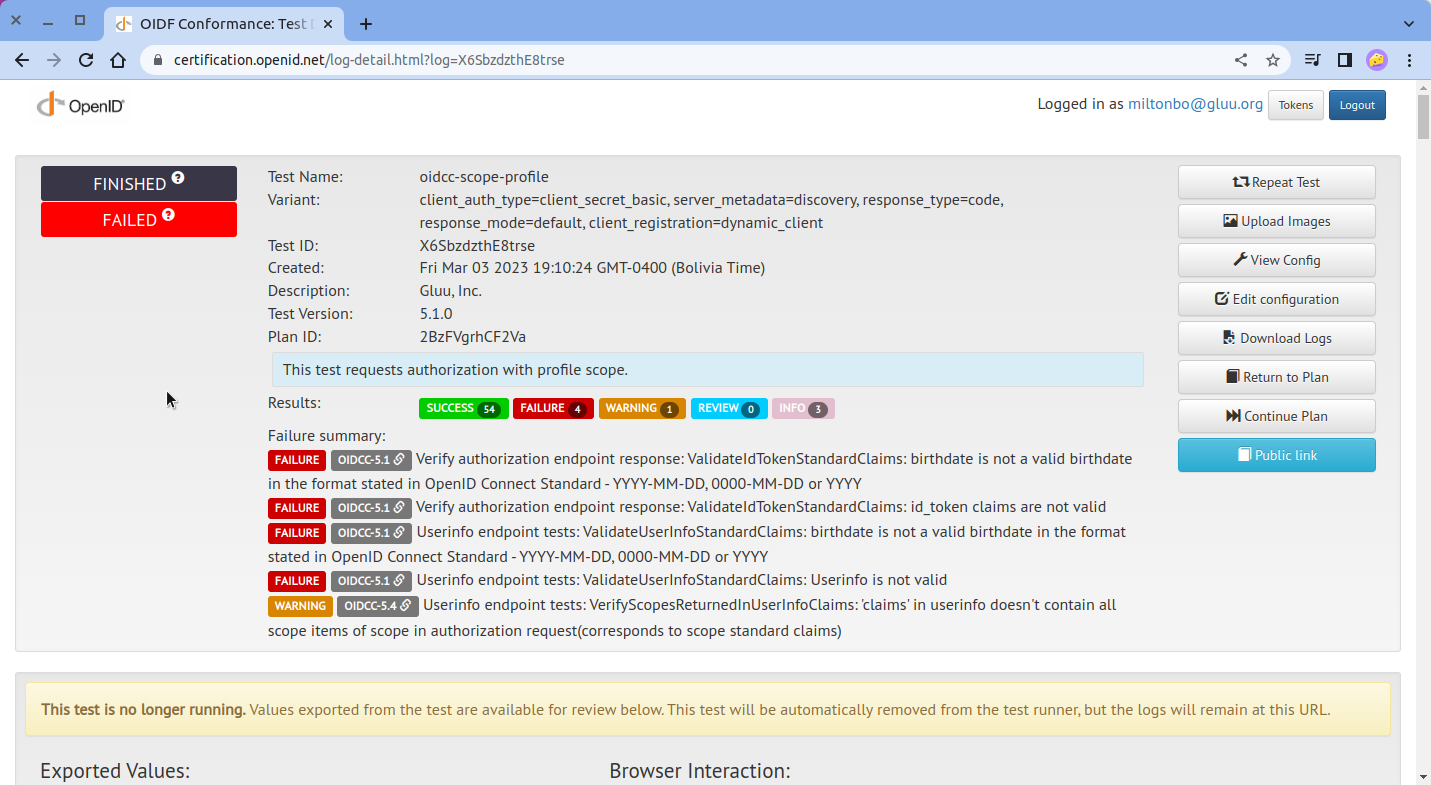Click the Description value Gluu, Inc.
Image resolution: width=1431 pixels, height=785 pixels.
click(x=450, y=291)
